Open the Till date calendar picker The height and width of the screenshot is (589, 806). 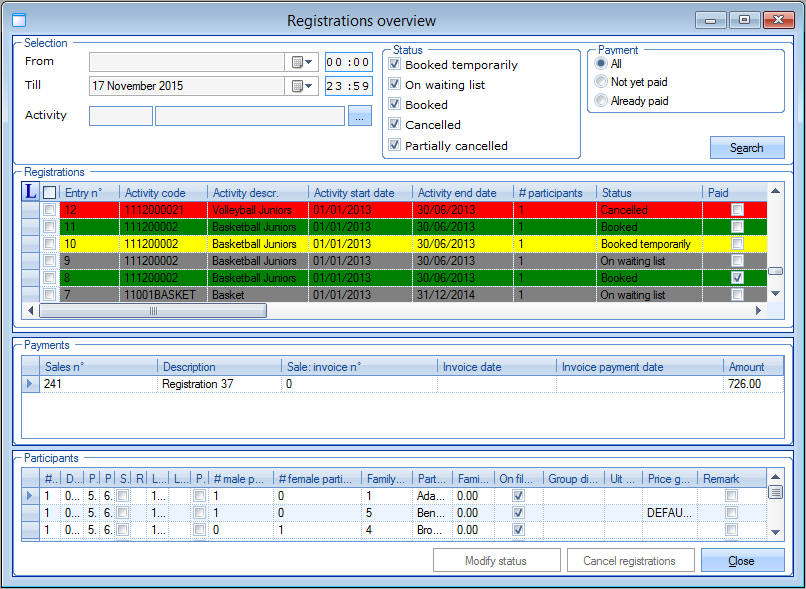pyautogui.click(x=302, y=86)
